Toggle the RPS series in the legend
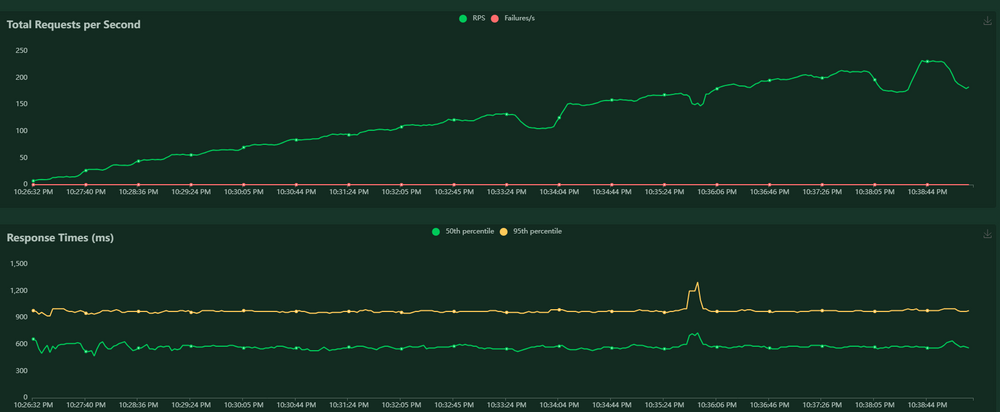Screen dimensions: 1000x412 (472, 18)
